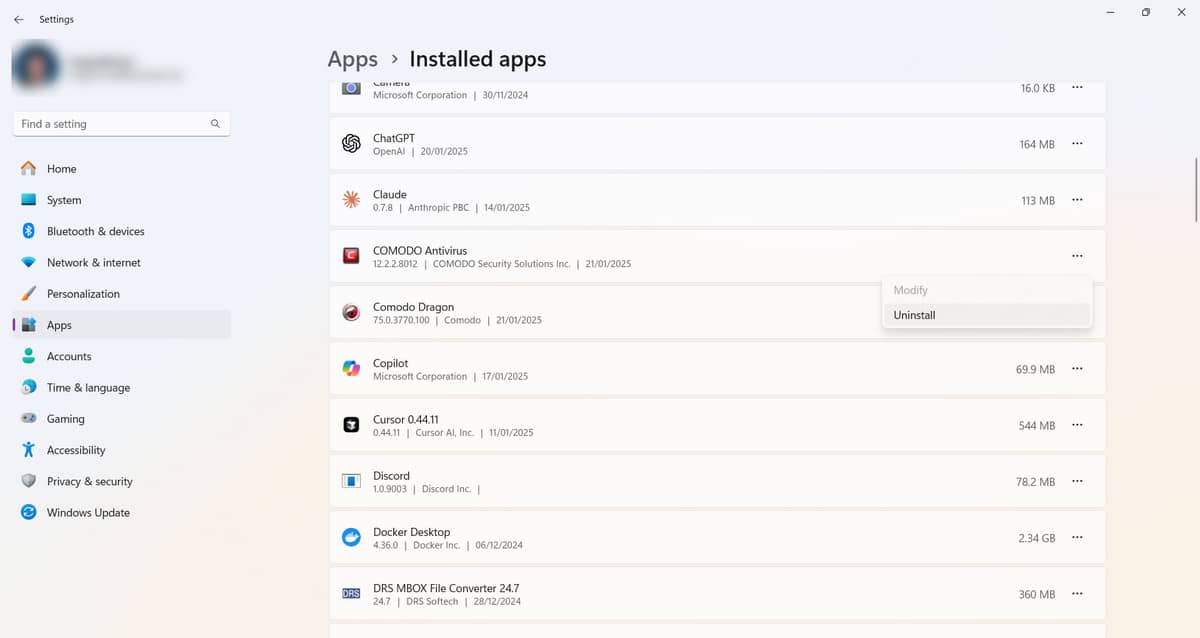
Task: Click the 16.0 KB size for Camera
Action: pos(1038,88)
